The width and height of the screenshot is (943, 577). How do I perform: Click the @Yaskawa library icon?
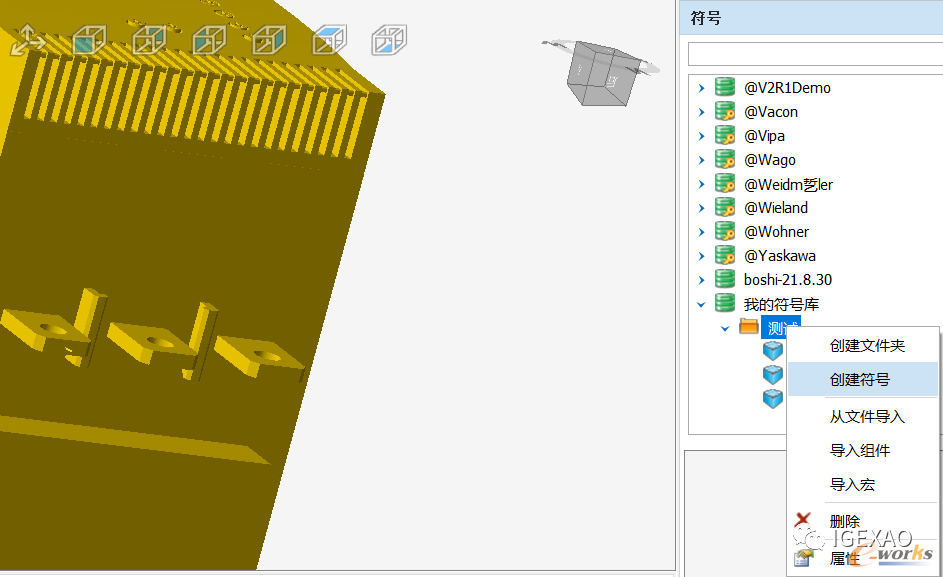tap(725, 256)
